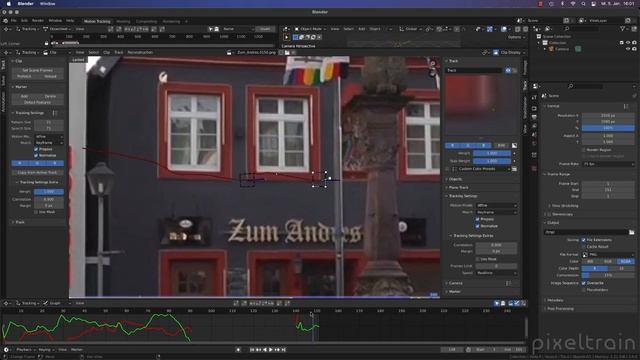640x360 pixels.
Task: Switch to the Compositing workspace tab
Action: pos(147,21)
